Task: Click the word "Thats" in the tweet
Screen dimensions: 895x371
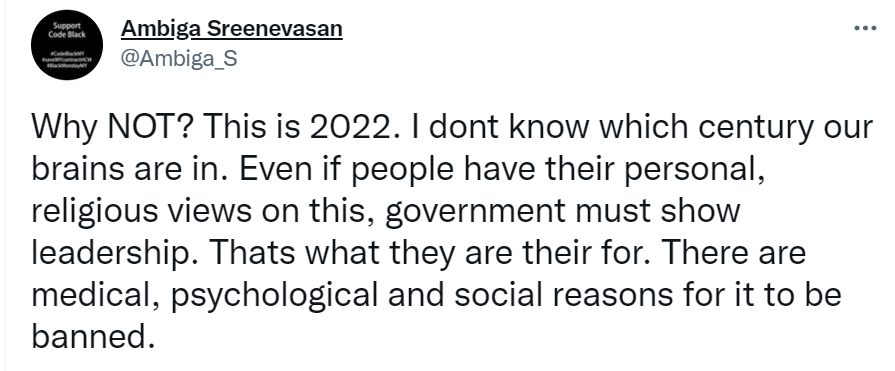Action: click(248, 253)
